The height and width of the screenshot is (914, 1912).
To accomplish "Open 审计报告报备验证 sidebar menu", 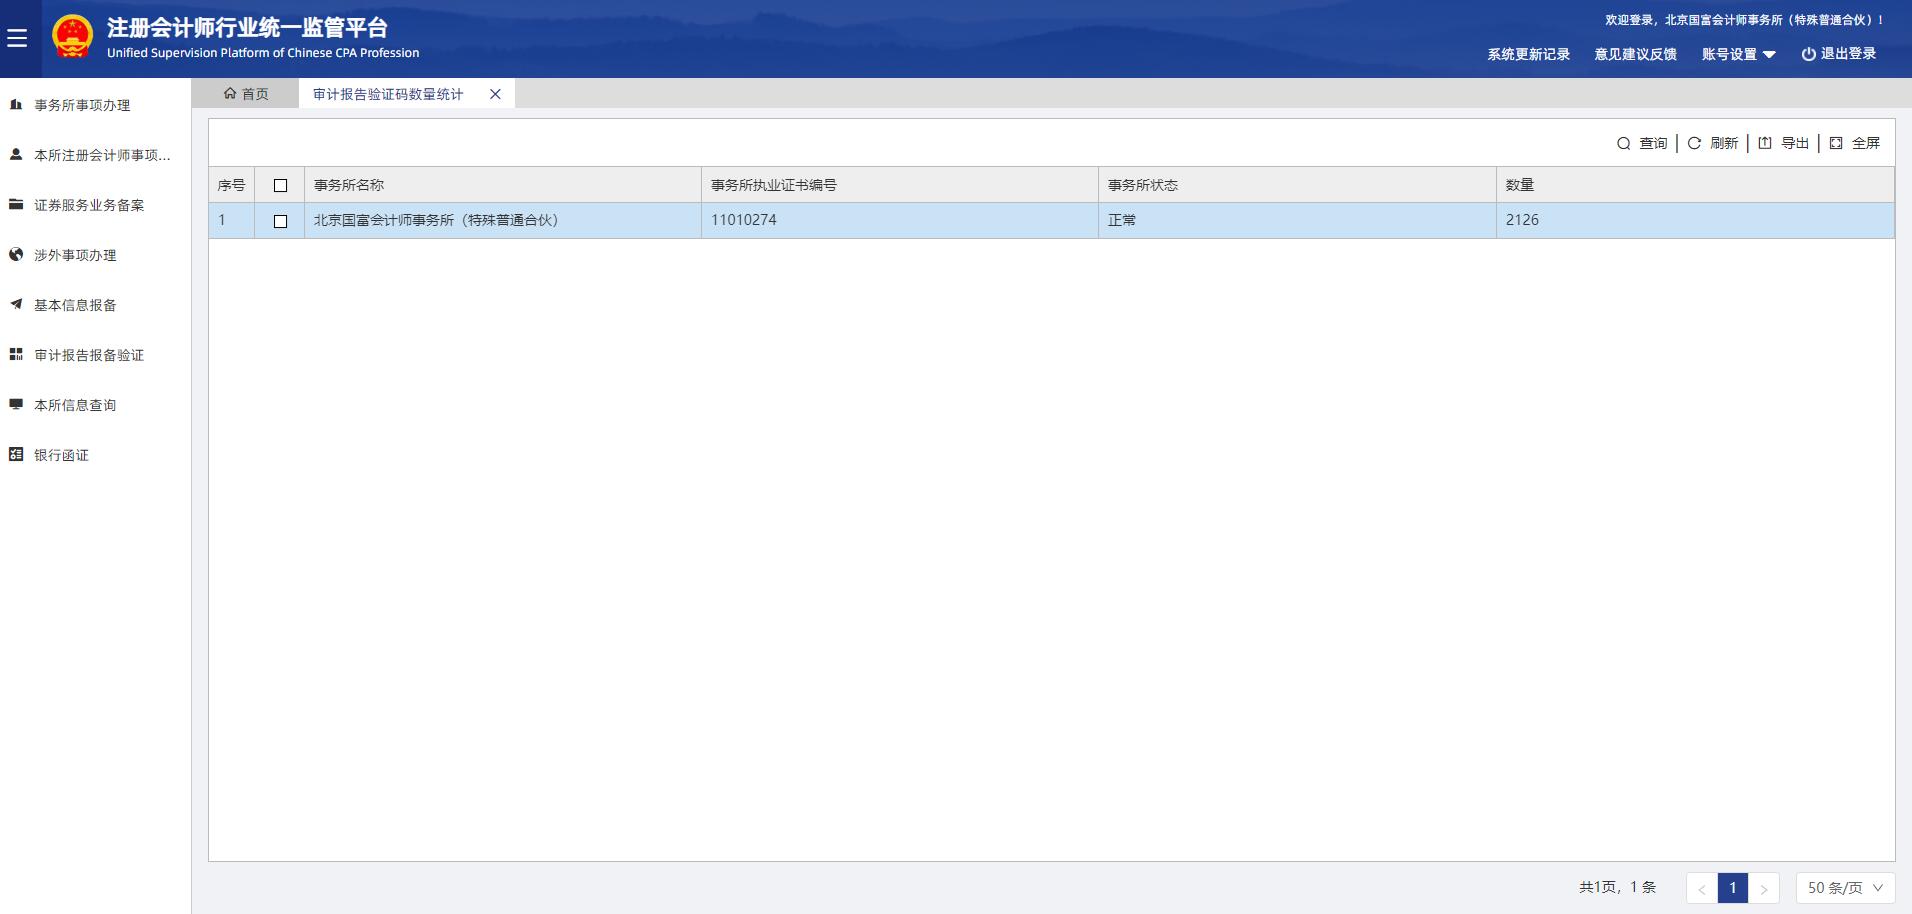I will tap(89, 355).
